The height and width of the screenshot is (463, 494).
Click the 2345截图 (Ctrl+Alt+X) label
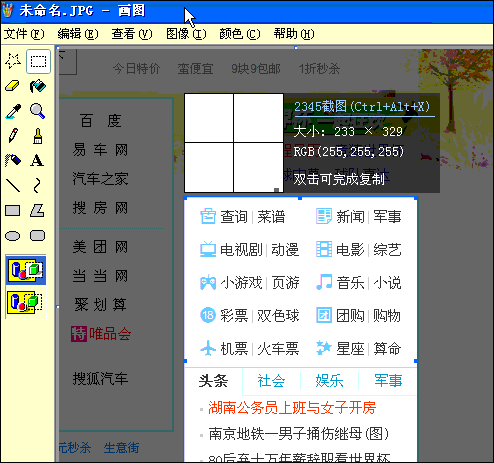pos(362,107)
